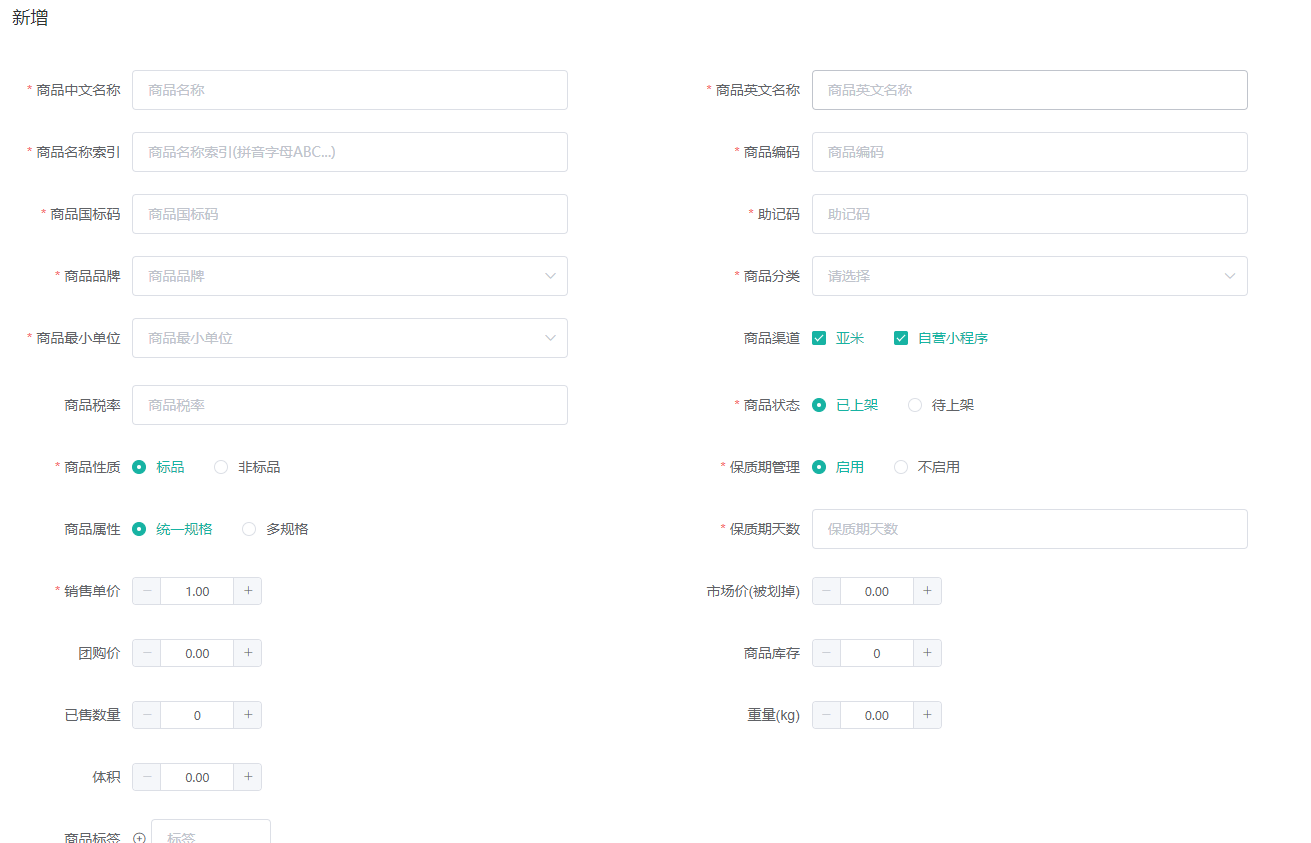Toggle the 自营小程序 checkbox
Viewport: 1311px width, 843px height.
pos(901,338)
